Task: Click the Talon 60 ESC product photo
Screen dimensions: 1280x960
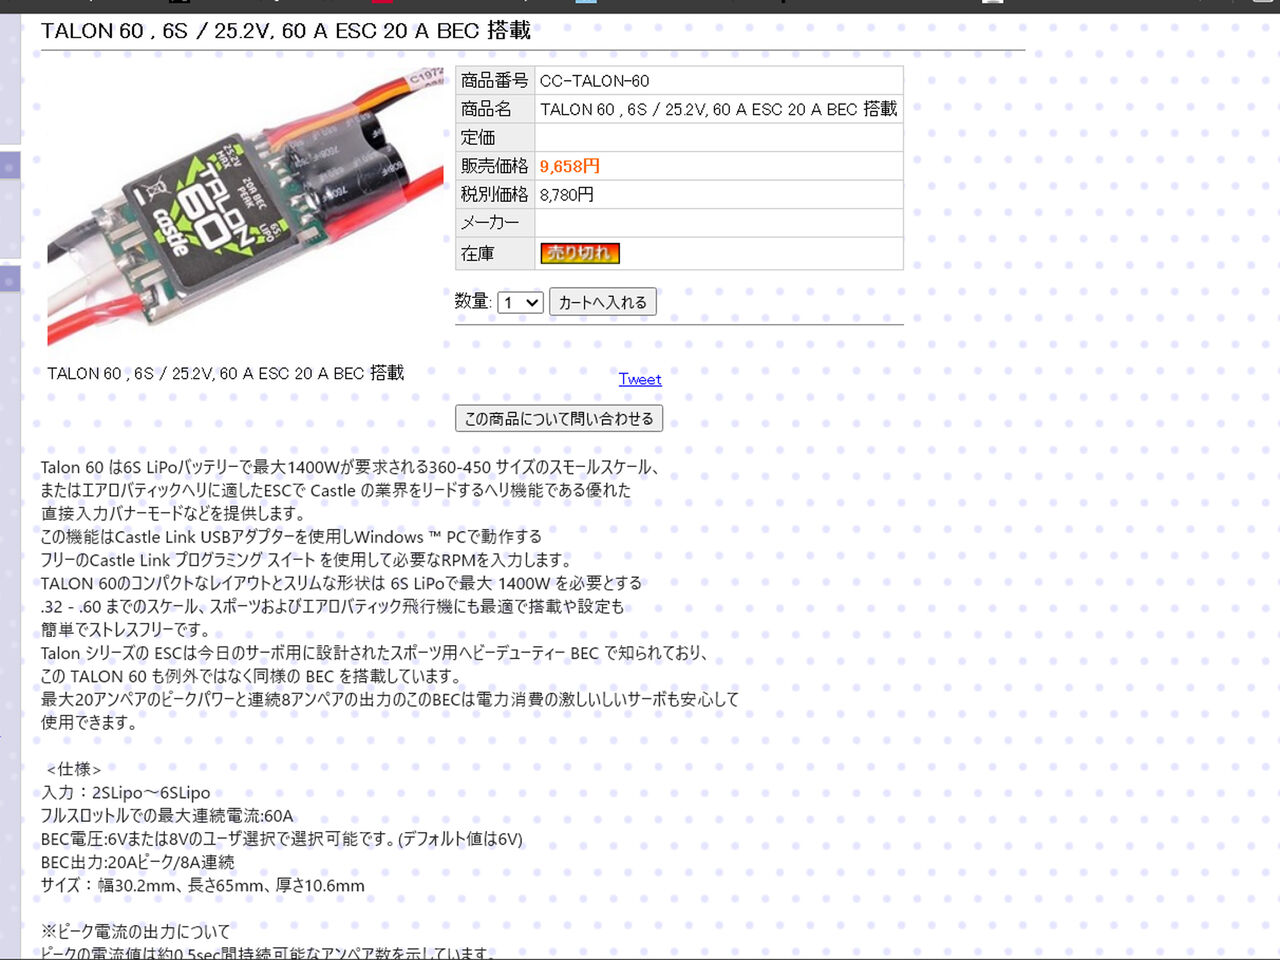Action: [x=245, y=206]
